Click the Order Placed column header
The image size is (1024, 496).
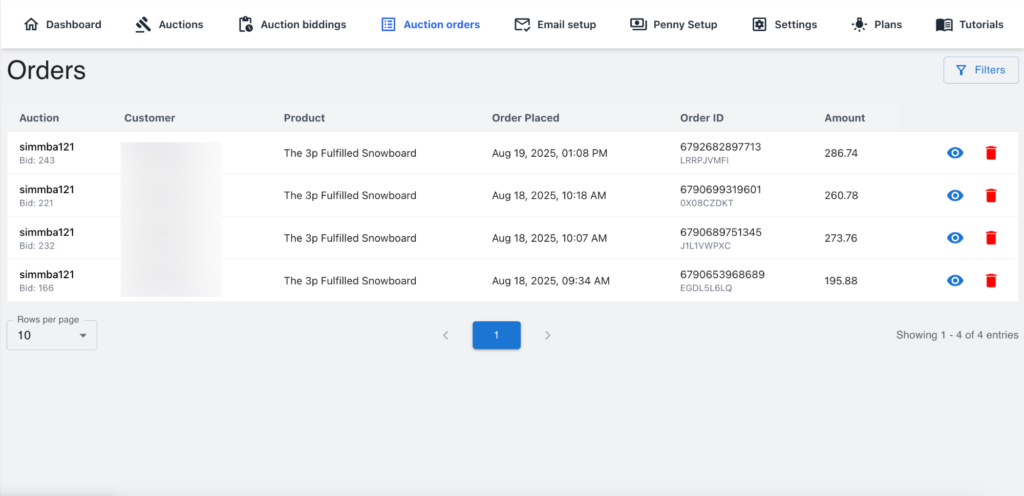(525, 118)
